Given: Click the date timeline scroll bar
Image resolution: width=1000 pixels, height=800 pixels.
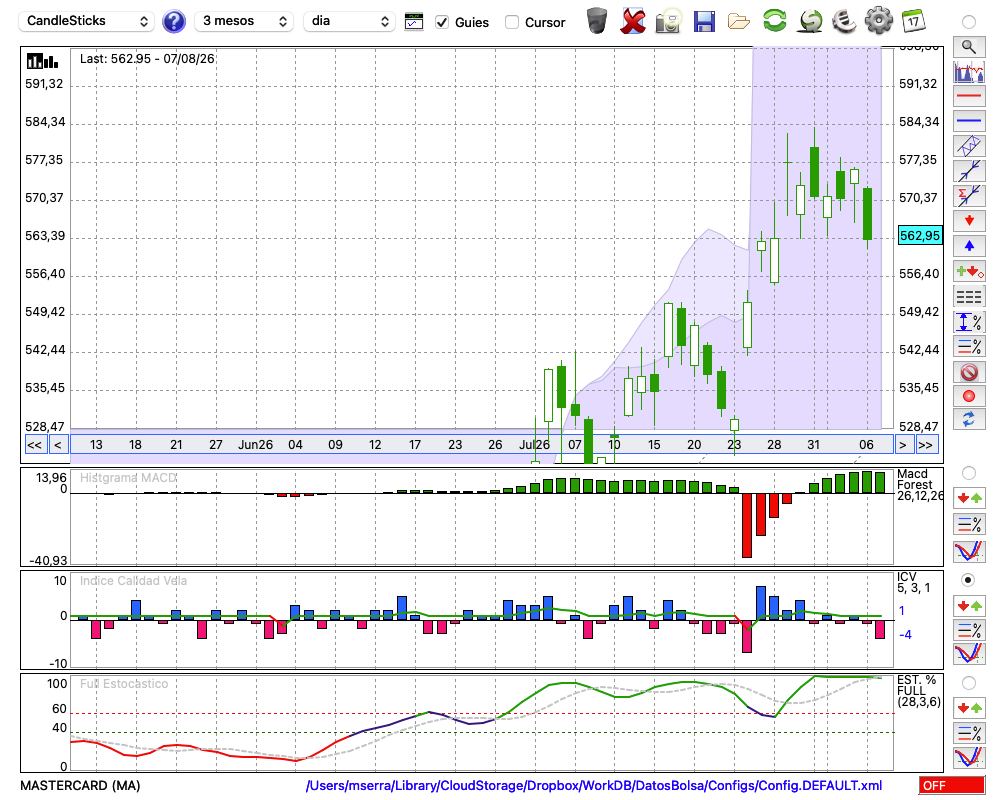Looking at the screenshot, I should [x=482, y=445].
